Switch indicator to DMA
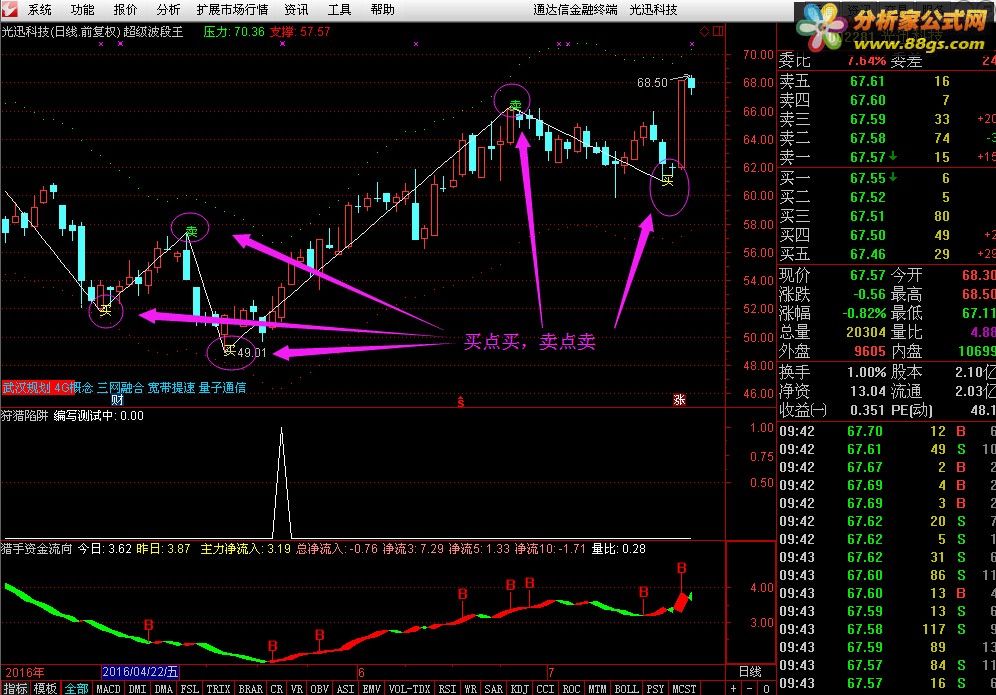 [x=163, y=689]
